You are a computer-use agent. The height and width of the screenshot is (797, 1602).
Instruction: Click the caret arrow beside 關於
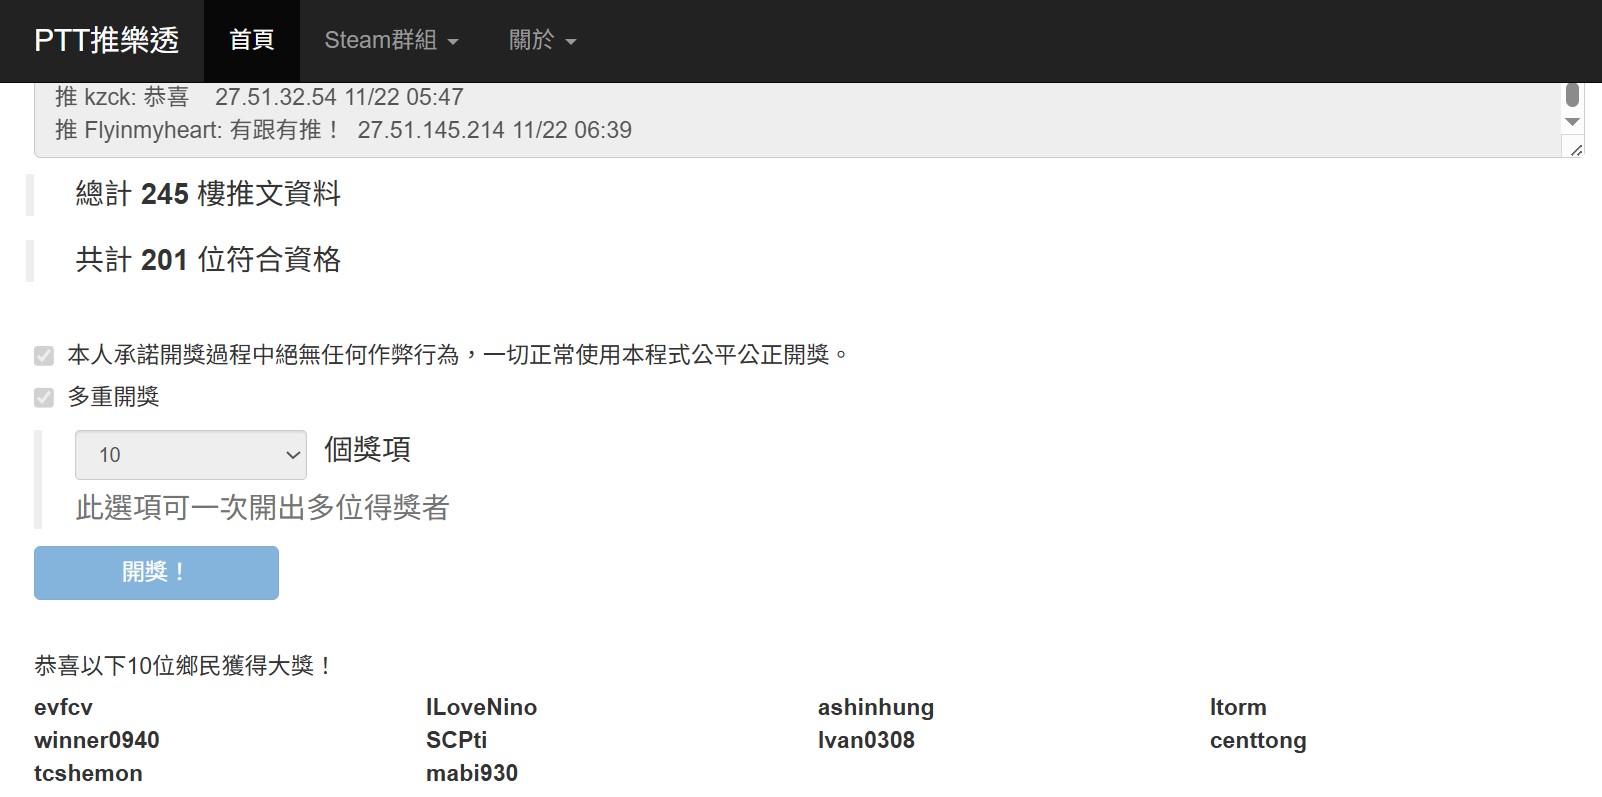[571, 42]
